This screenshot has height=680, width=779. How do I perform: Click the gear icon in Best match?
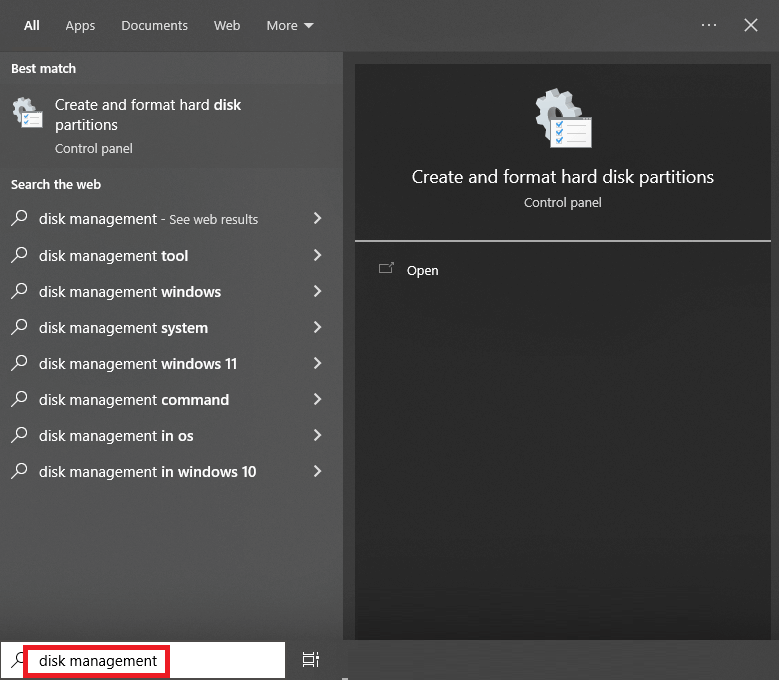[x=27, y=113]
